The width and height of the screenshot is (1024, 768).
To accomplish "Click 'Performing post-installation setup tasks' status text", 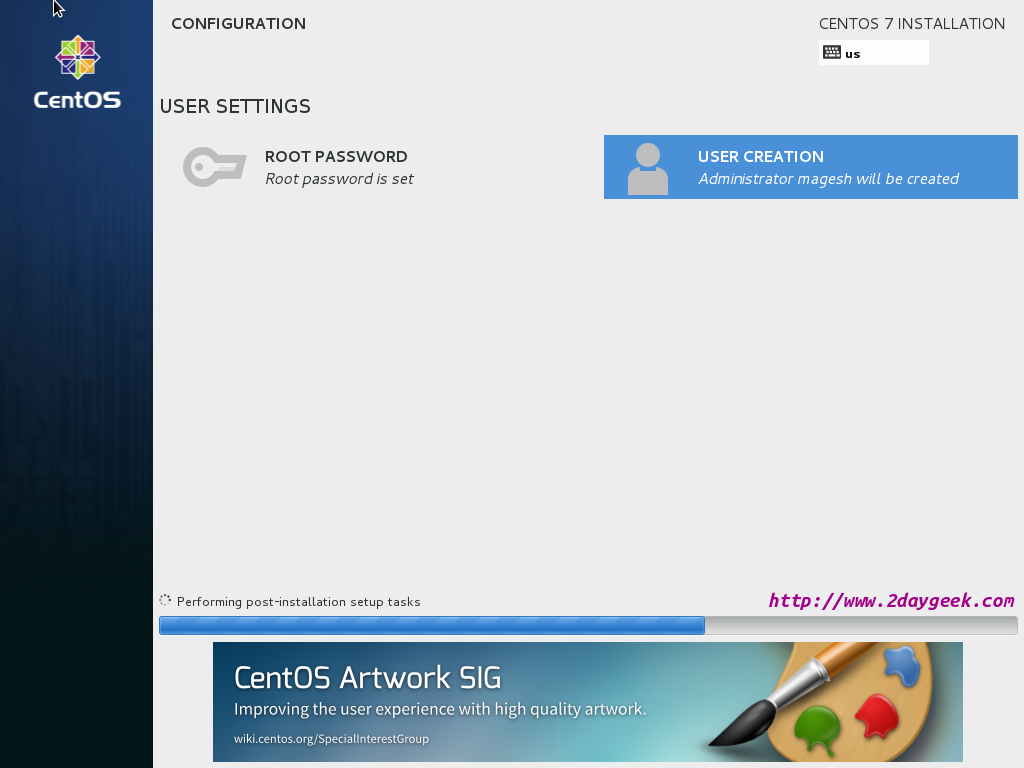I will 298,601.
